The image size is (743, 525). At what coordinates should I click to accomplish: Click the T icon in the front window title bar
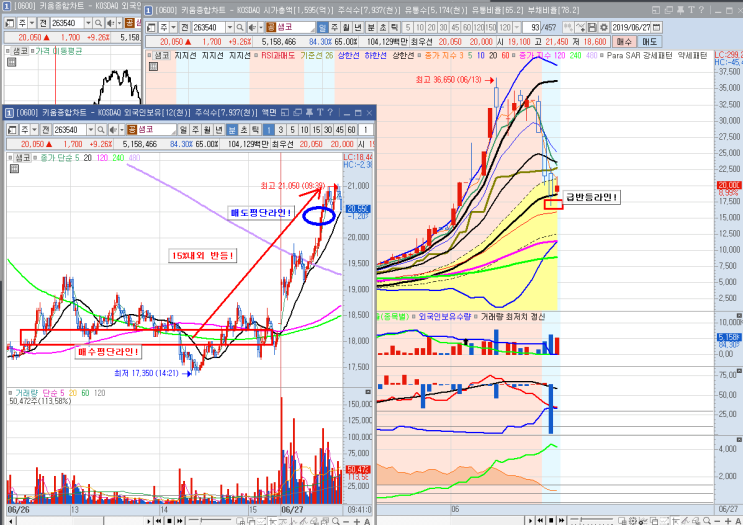[320, 112]
